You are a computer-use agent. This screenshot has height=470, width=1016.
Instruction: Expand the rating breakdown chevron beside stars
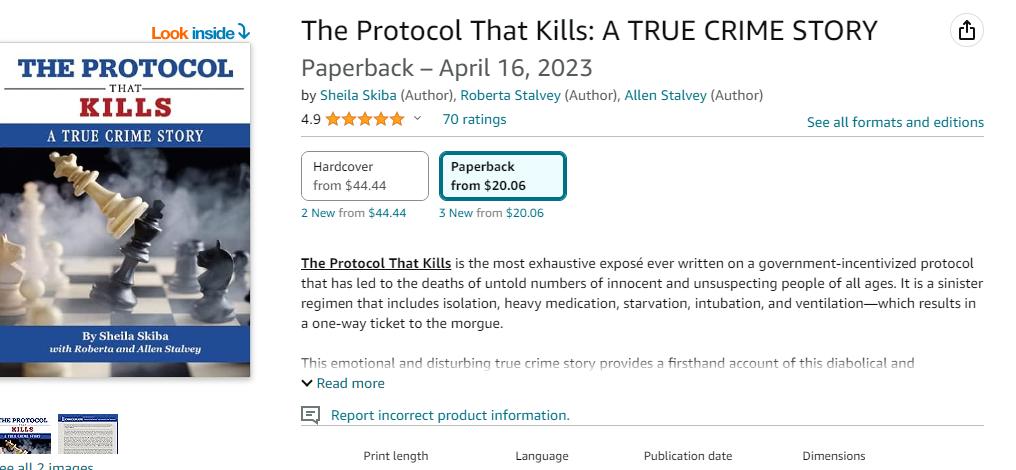(418, 119)
